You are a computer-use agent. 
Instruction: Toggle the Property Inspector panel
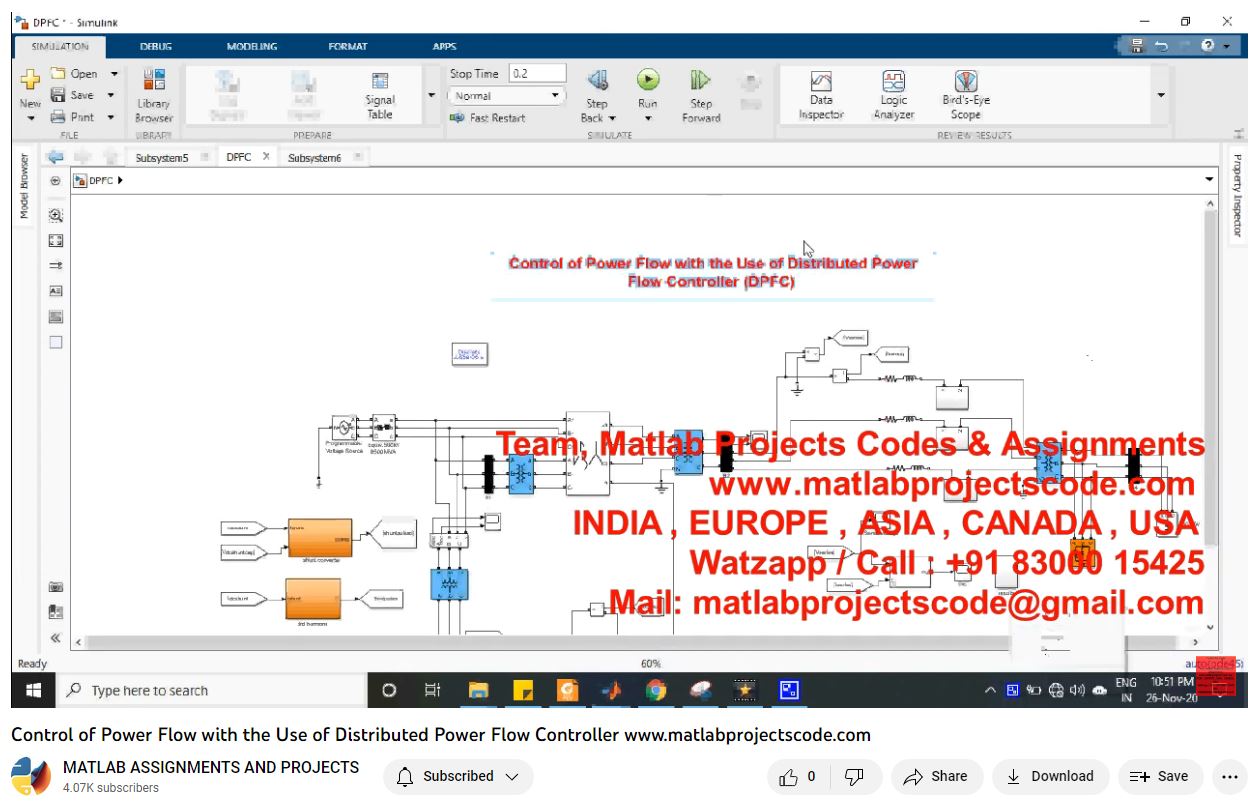[x=1237, y=195]
